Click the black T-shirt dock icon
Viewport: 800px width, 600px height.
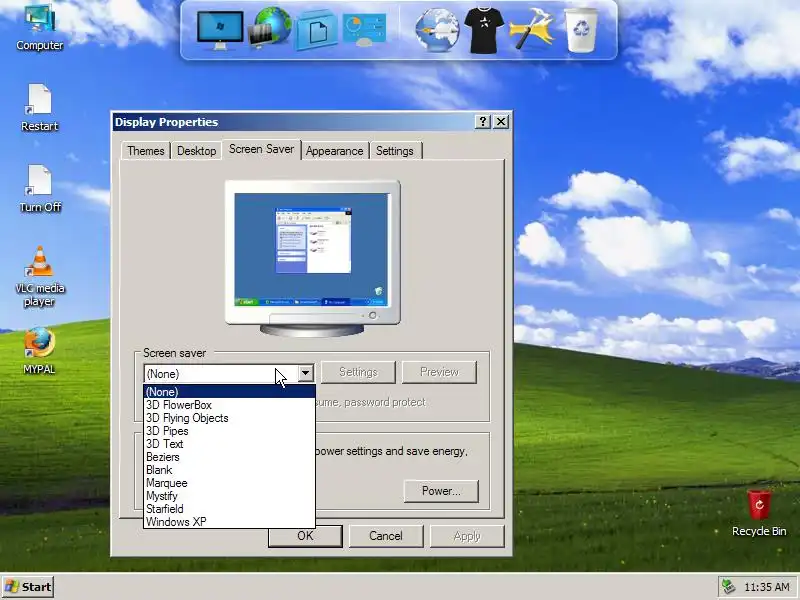pos(484,30)
